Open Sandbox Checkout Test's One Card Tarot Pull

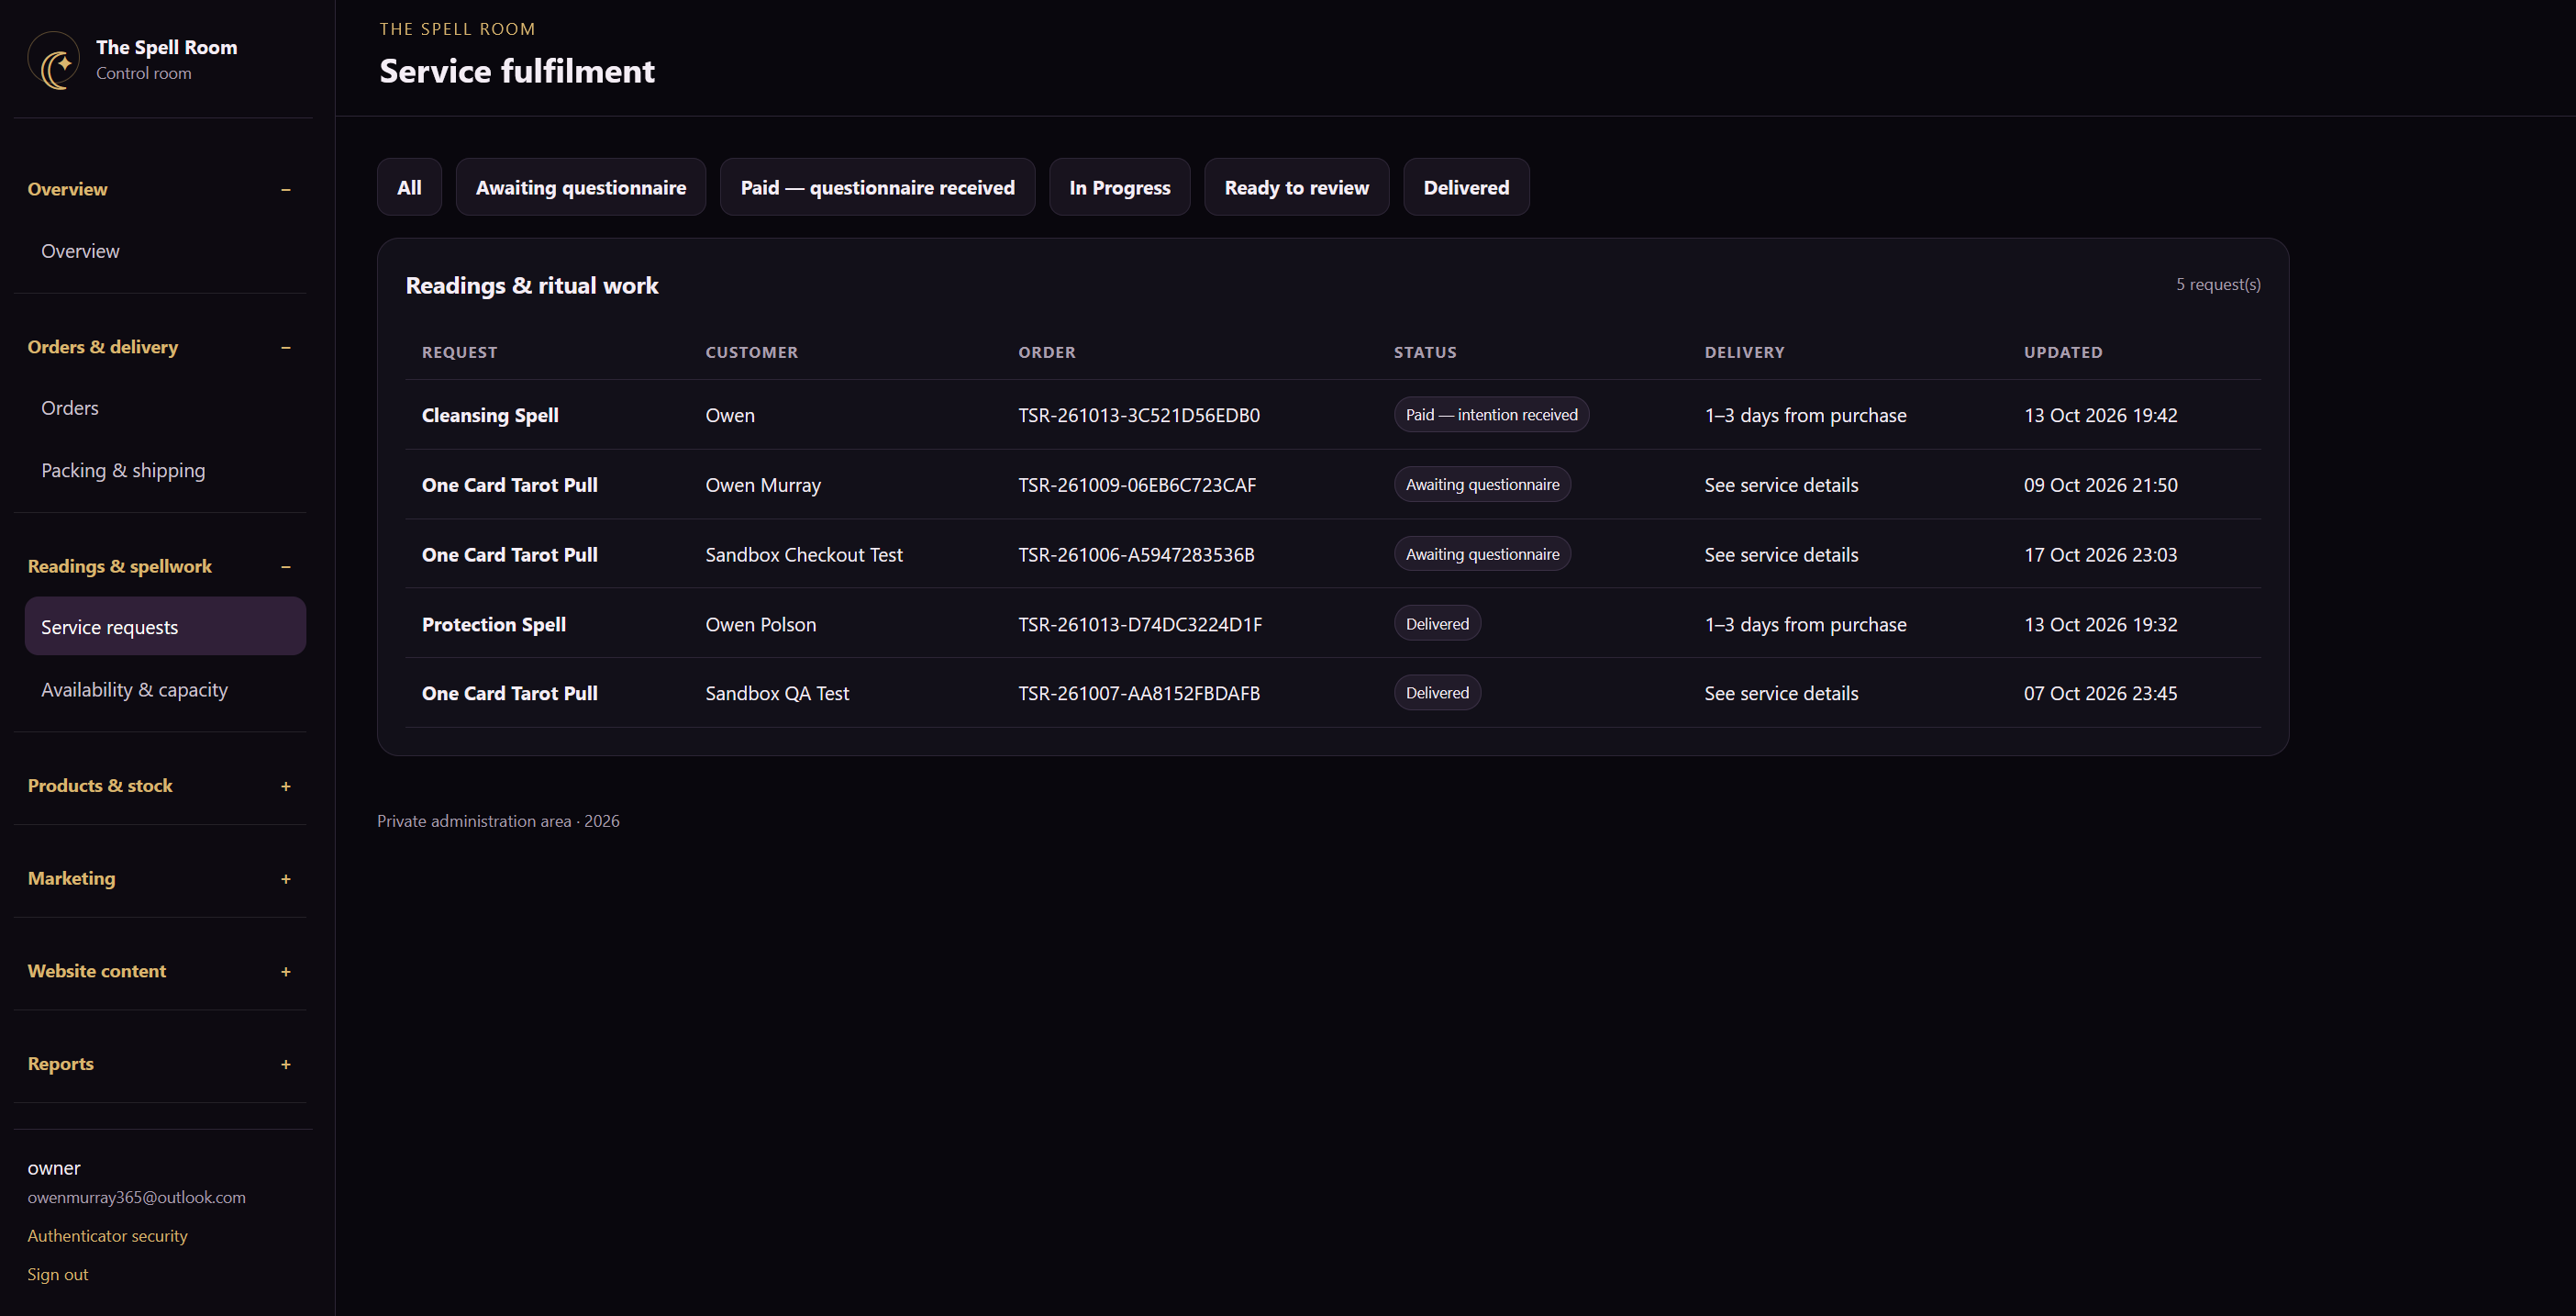coord(509,555)
